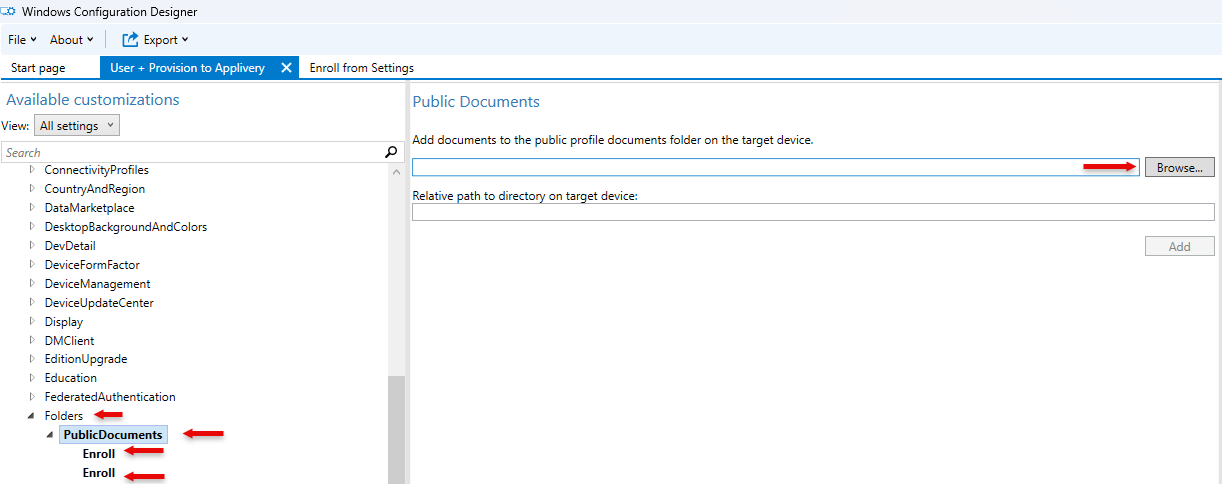Click the document file path field

(x=777, y=168)
